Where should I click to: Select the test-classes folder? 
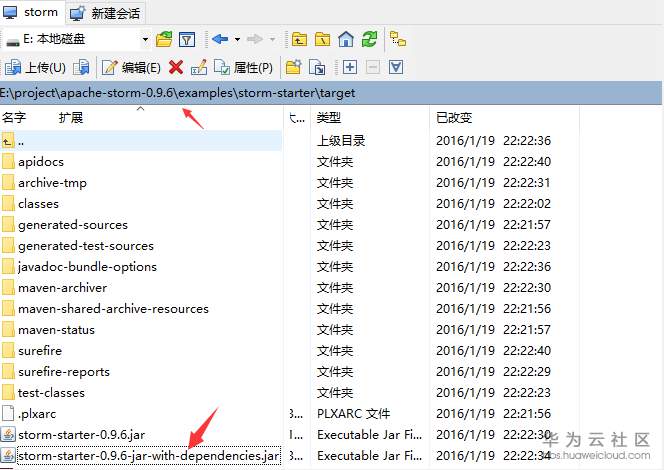tap(51, 393)
